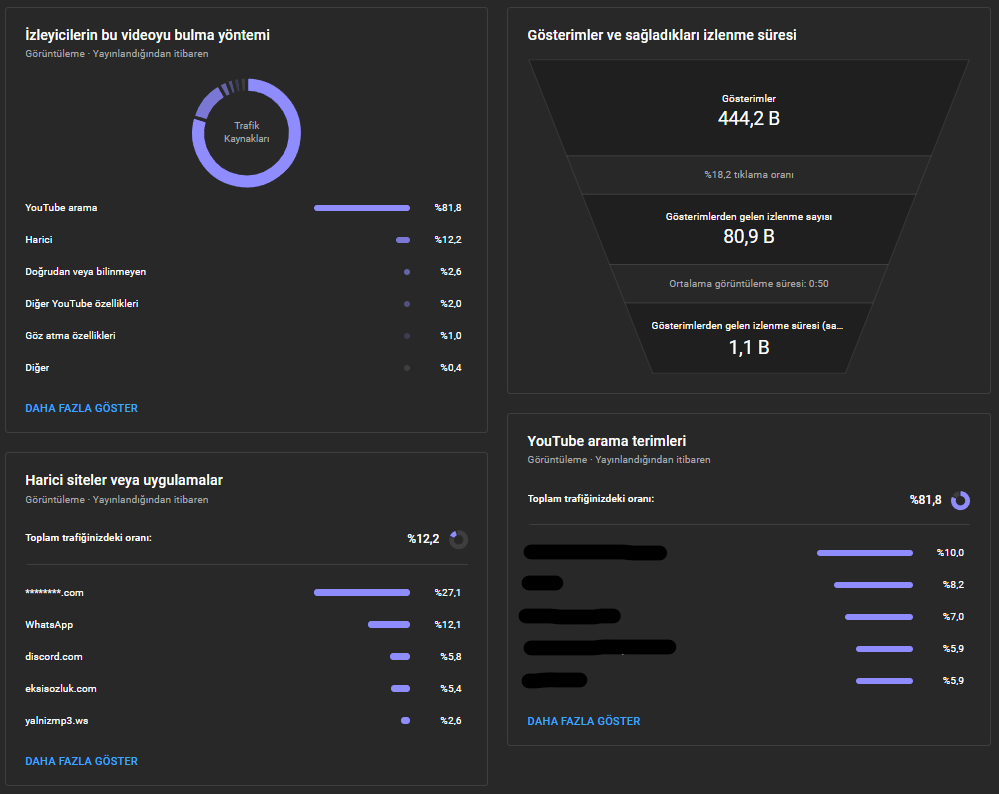
Task: Select the eksisozluk.com external source row
Action: click(243, 688)
